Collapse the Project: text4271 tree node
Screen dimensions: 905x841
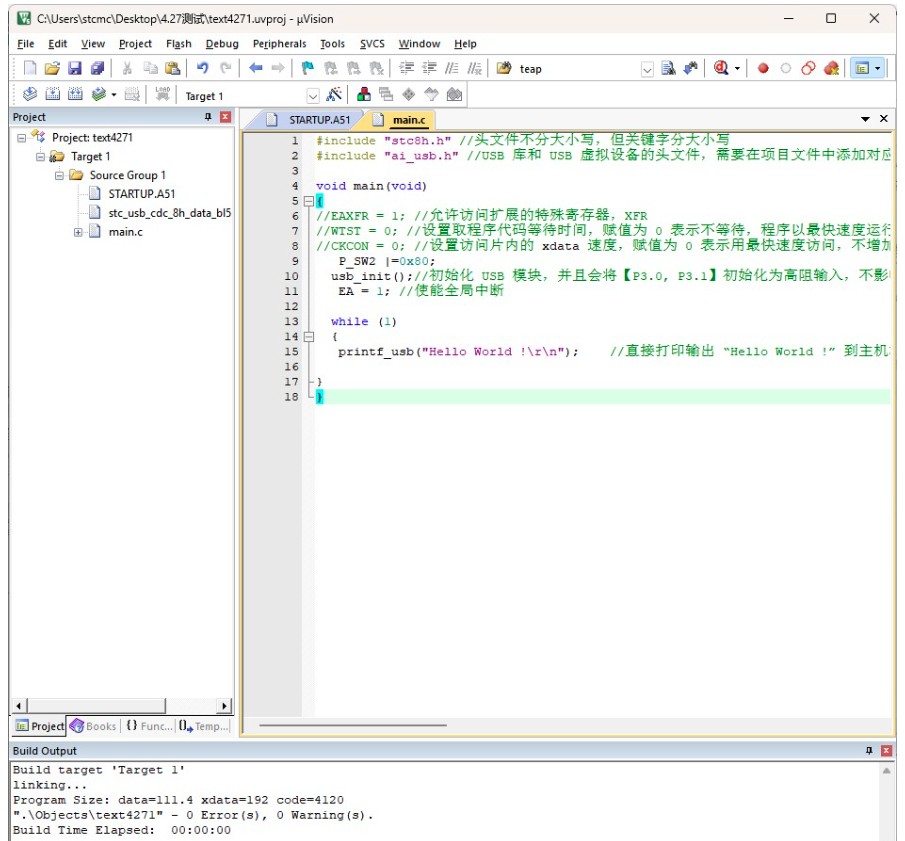pyautogui.click(x=21, y=138)
